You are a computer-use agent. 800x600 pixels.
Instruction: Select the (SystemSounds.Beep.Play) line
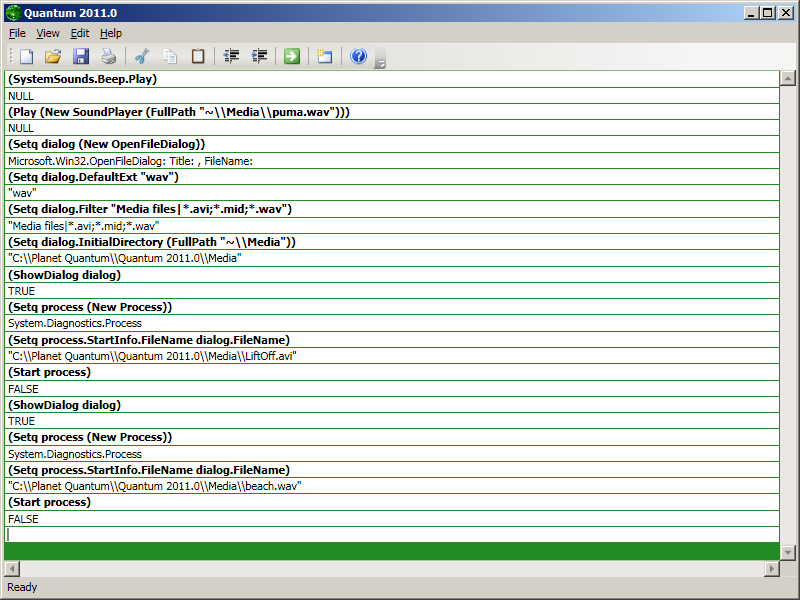coord(392,79)
